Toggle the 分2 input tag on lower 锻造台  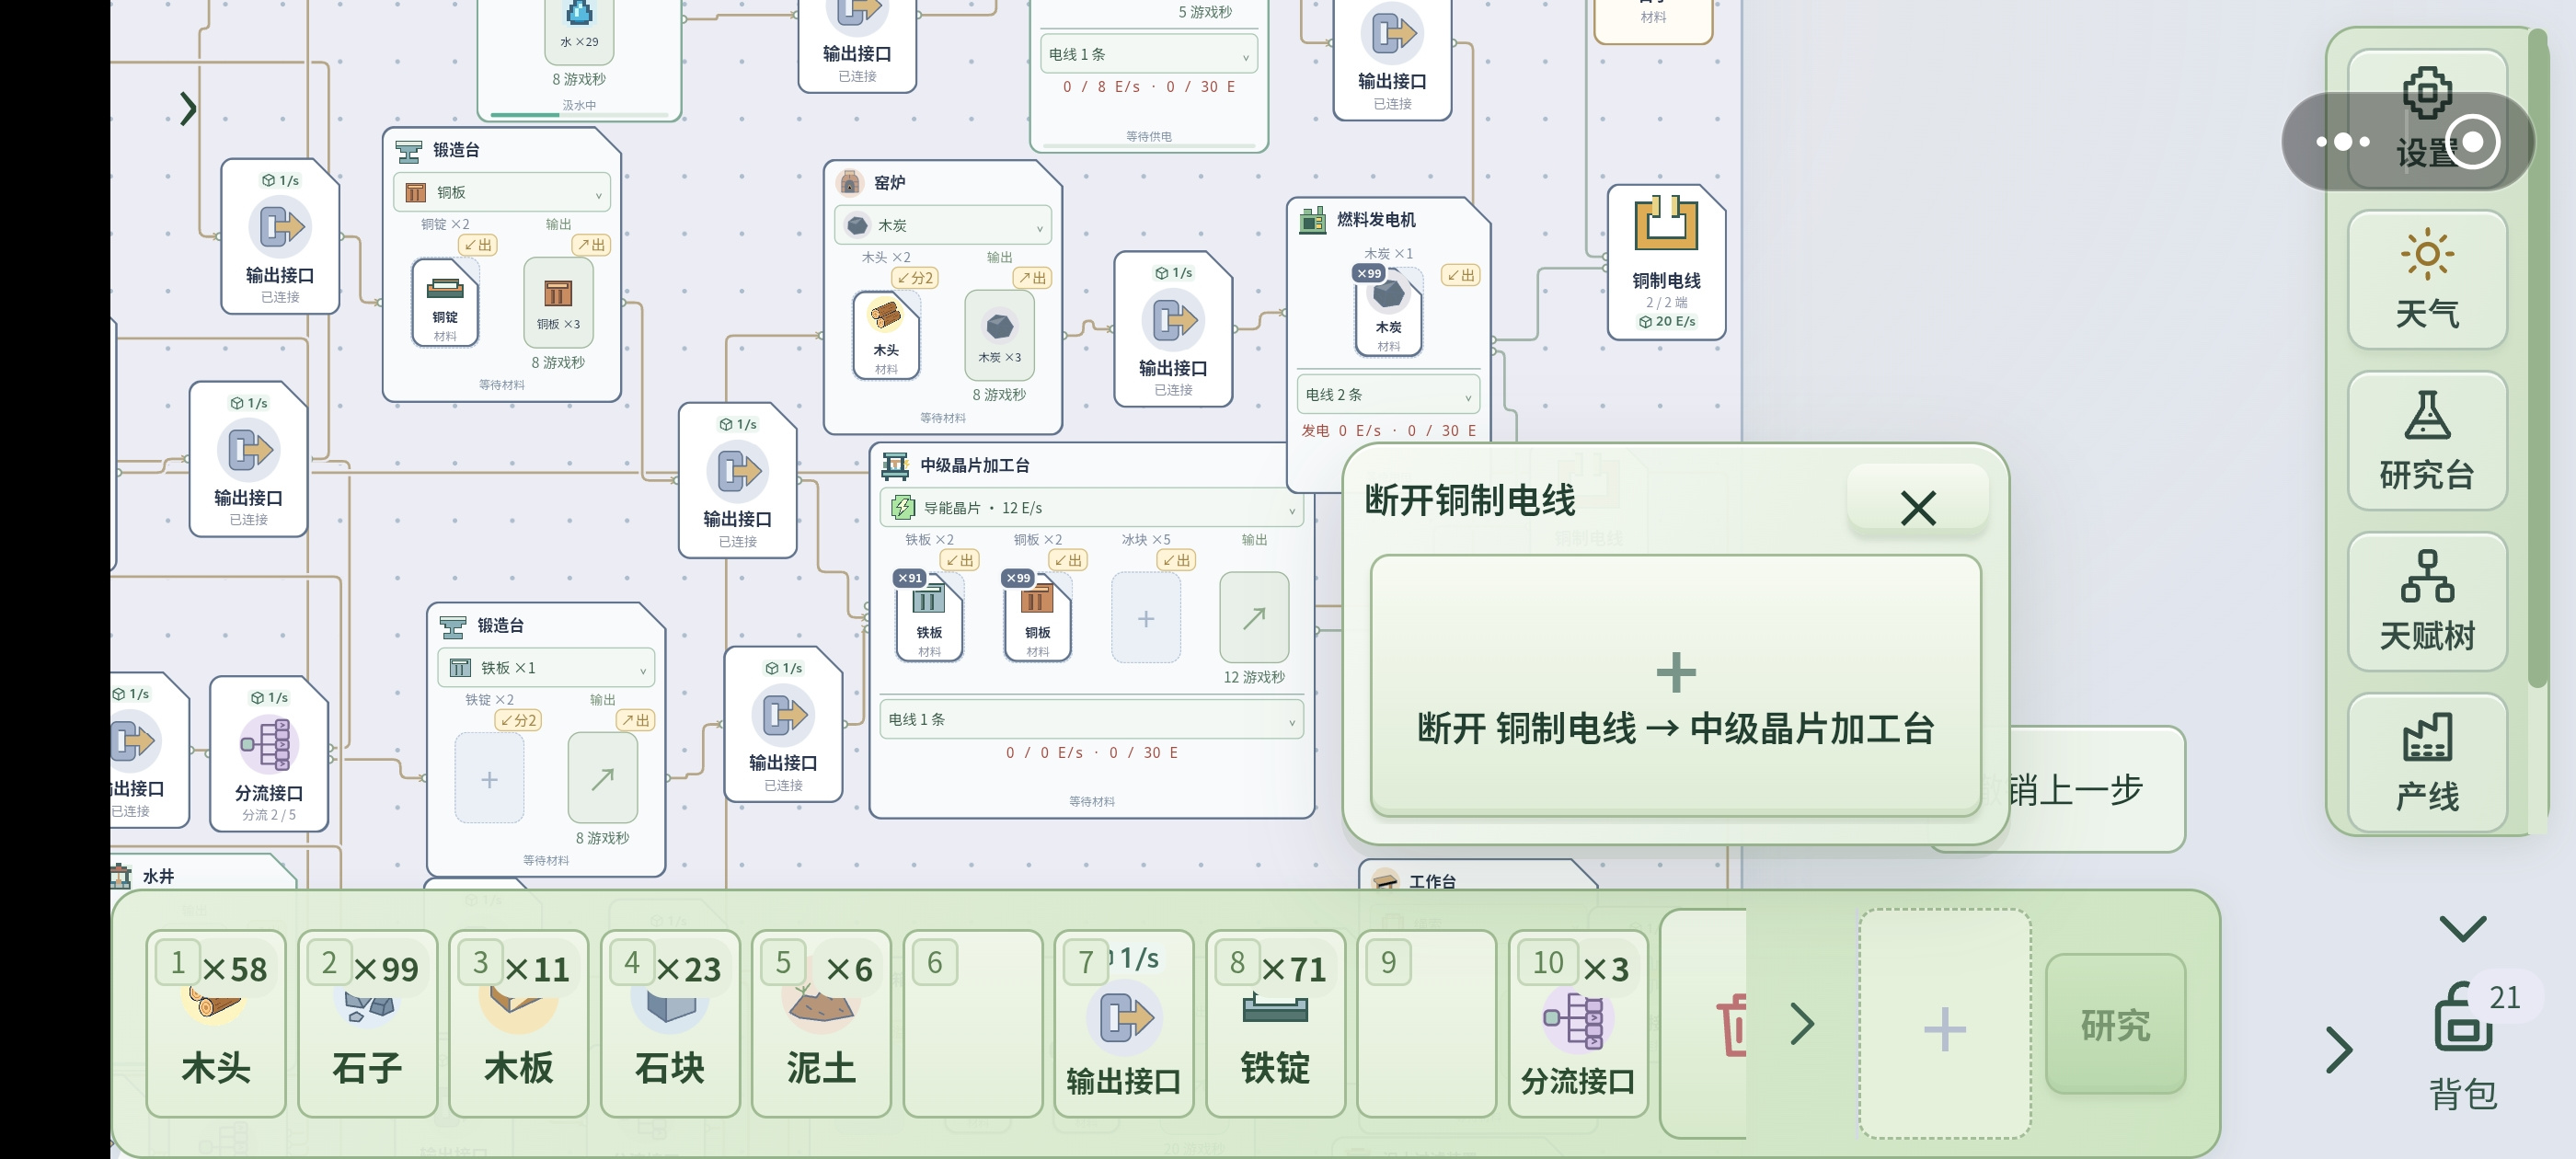click(518, 720)
